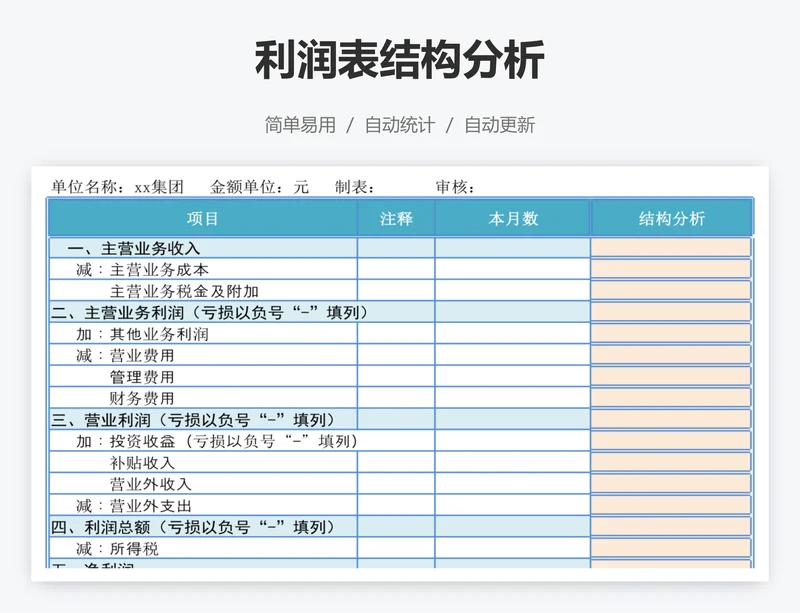Select 注释 cell for 其他业务利润 row
This screenshot has width=800, height=613.
coord(396,333)
